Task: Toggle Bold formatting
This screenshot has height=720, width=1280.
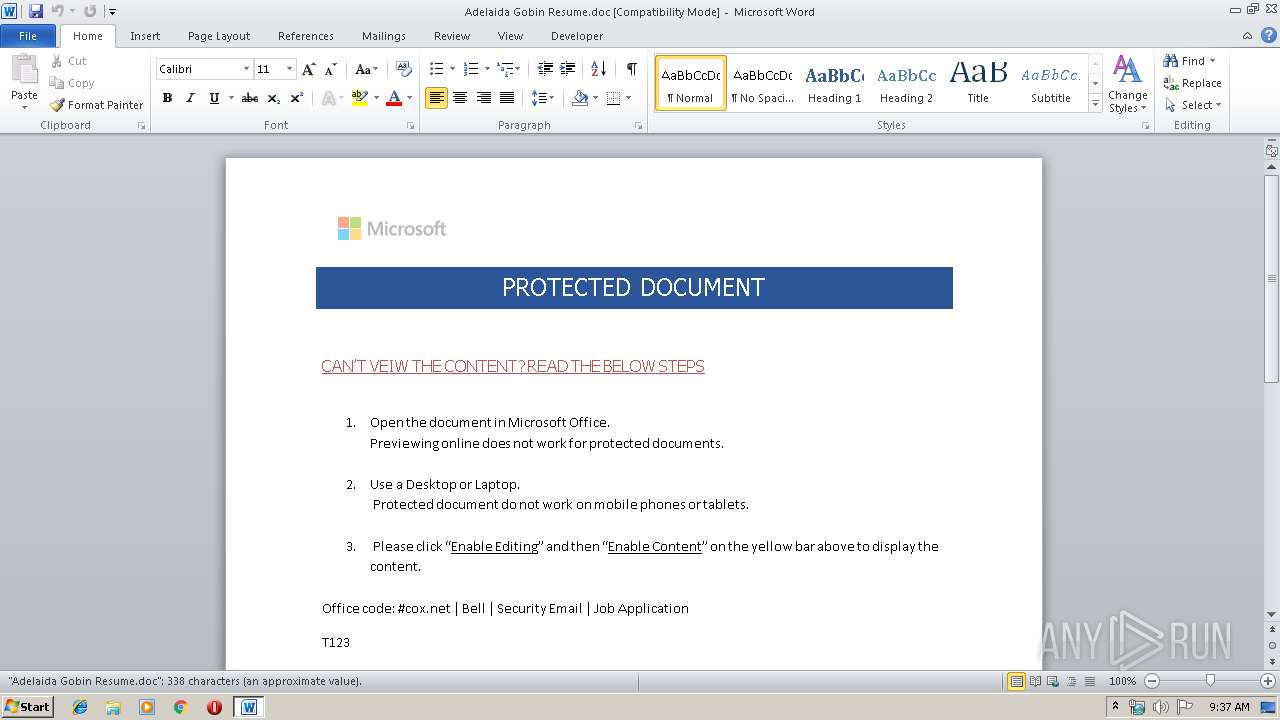Action: click(x=167, y=98)
